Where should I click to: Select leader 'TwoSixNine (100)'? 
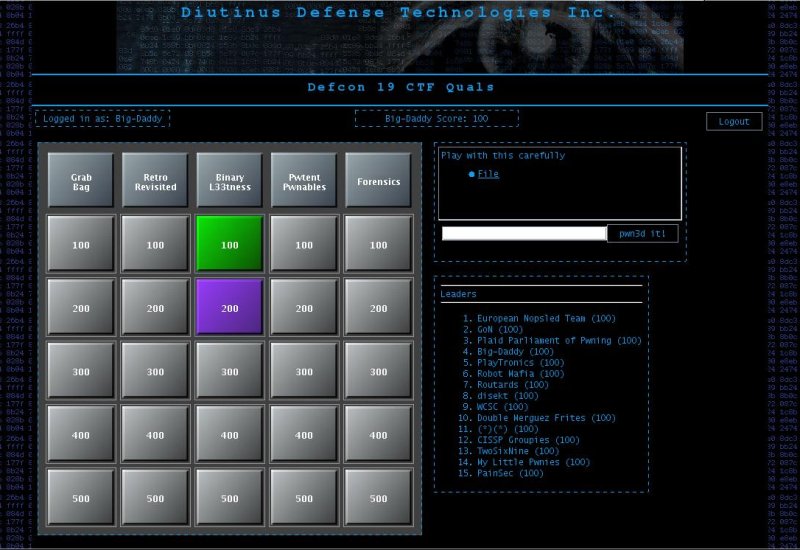coord(518,451)
